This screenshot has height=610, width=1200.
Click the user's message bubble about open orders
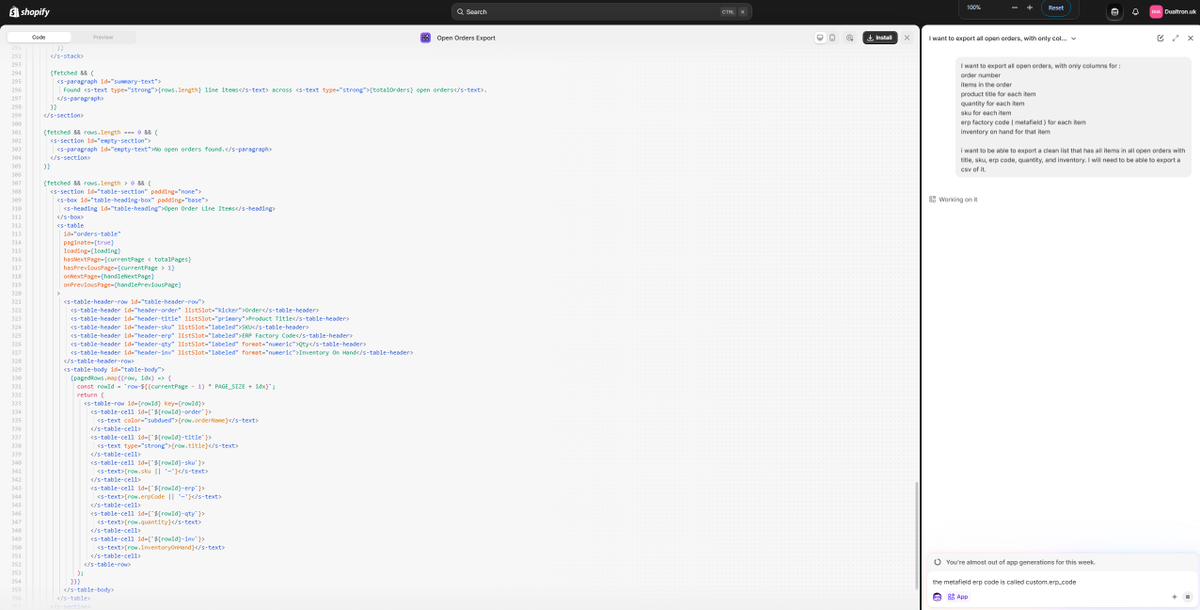(x=1073, y=117)
